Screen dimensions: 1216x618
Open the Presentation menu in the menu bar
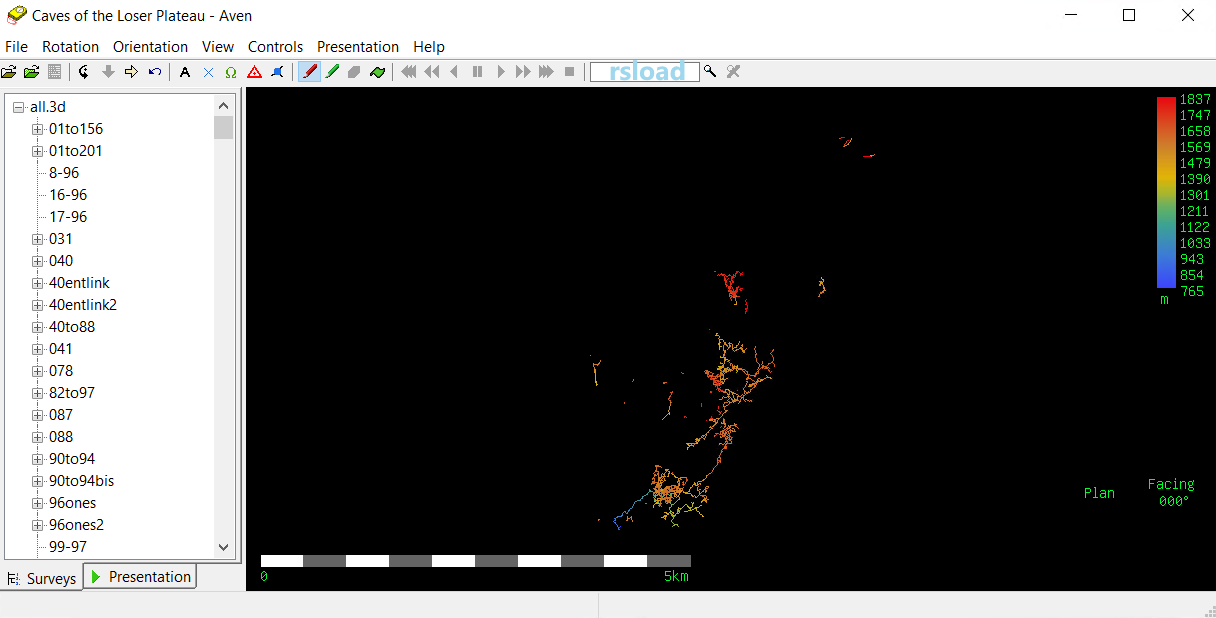[357, 47]
